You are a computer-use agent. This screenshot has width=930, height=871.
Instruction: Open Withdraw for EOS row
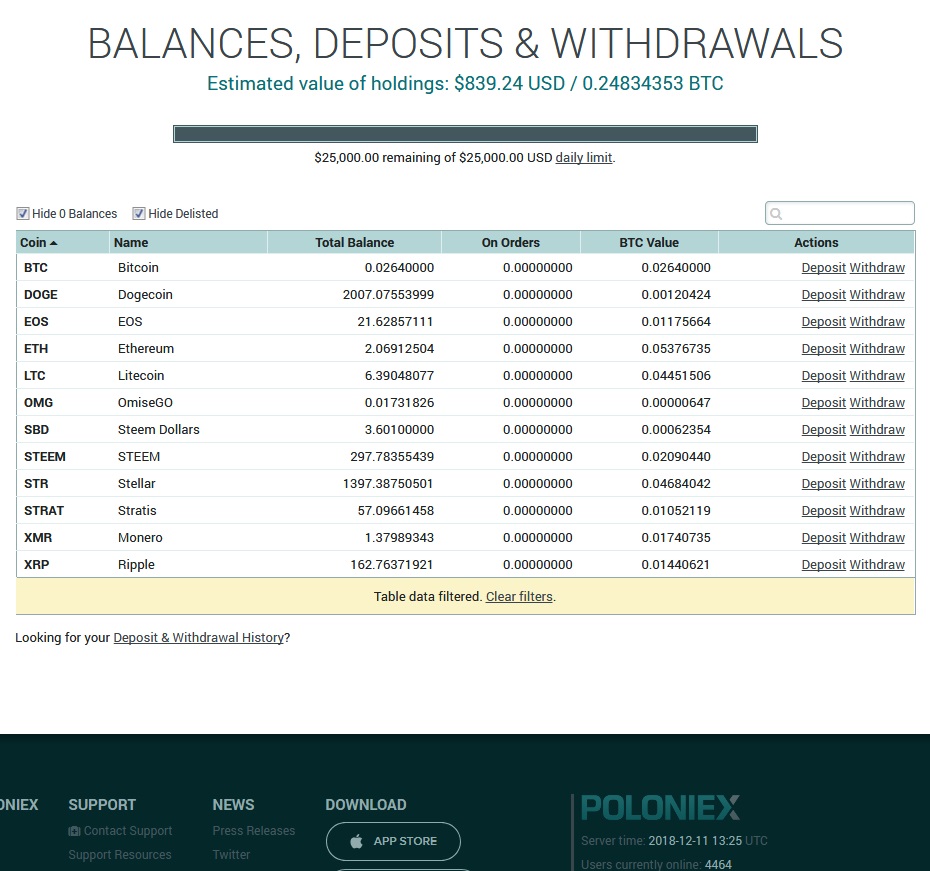coord(877,321)
